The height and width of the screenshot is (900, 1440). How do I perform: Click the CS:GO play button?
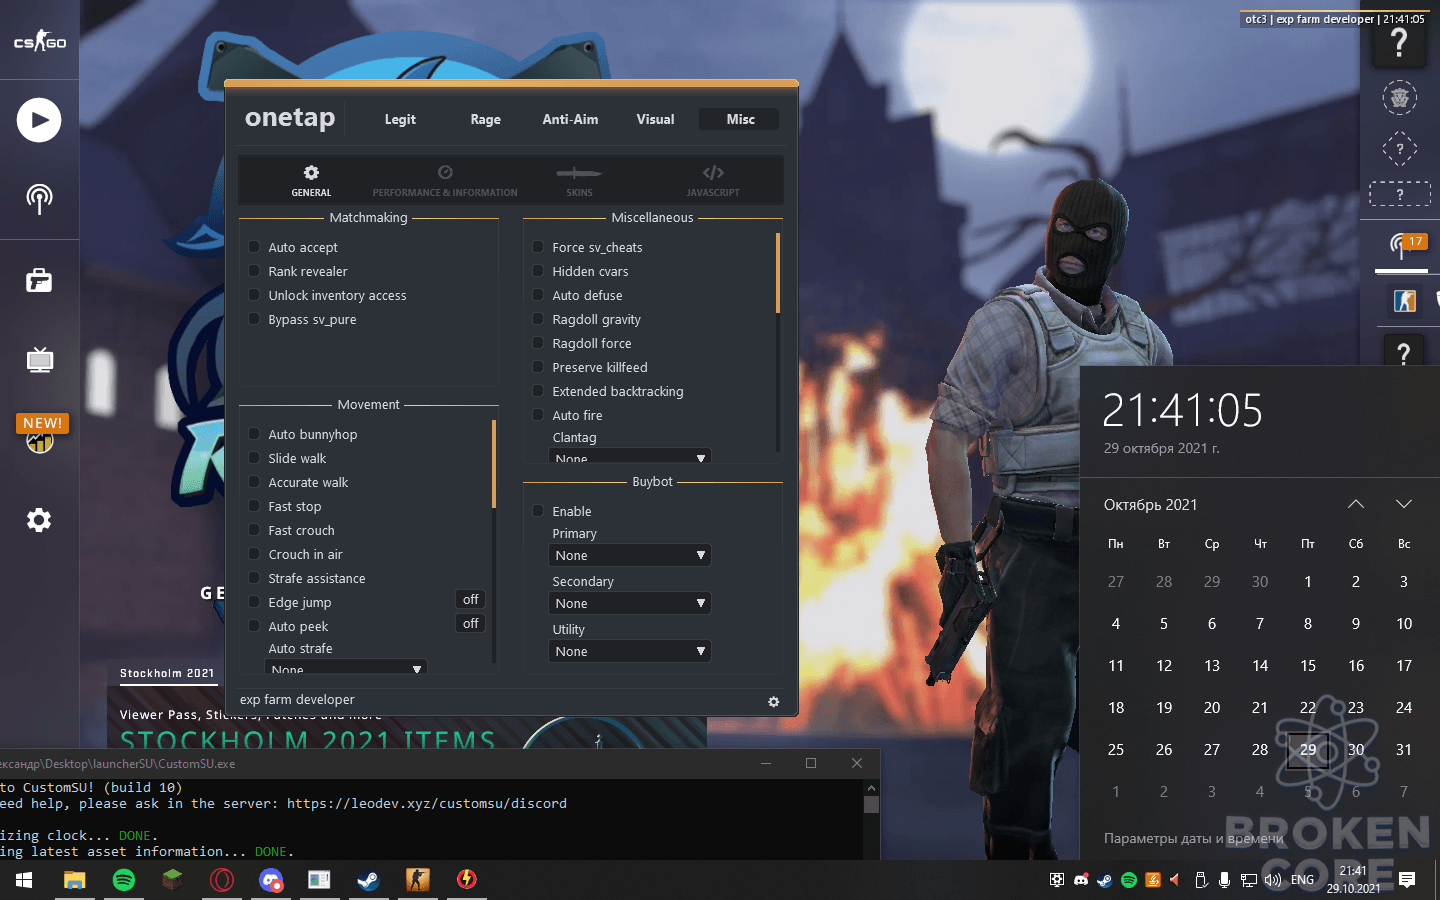pyautogui.click(x=39, y=120)
